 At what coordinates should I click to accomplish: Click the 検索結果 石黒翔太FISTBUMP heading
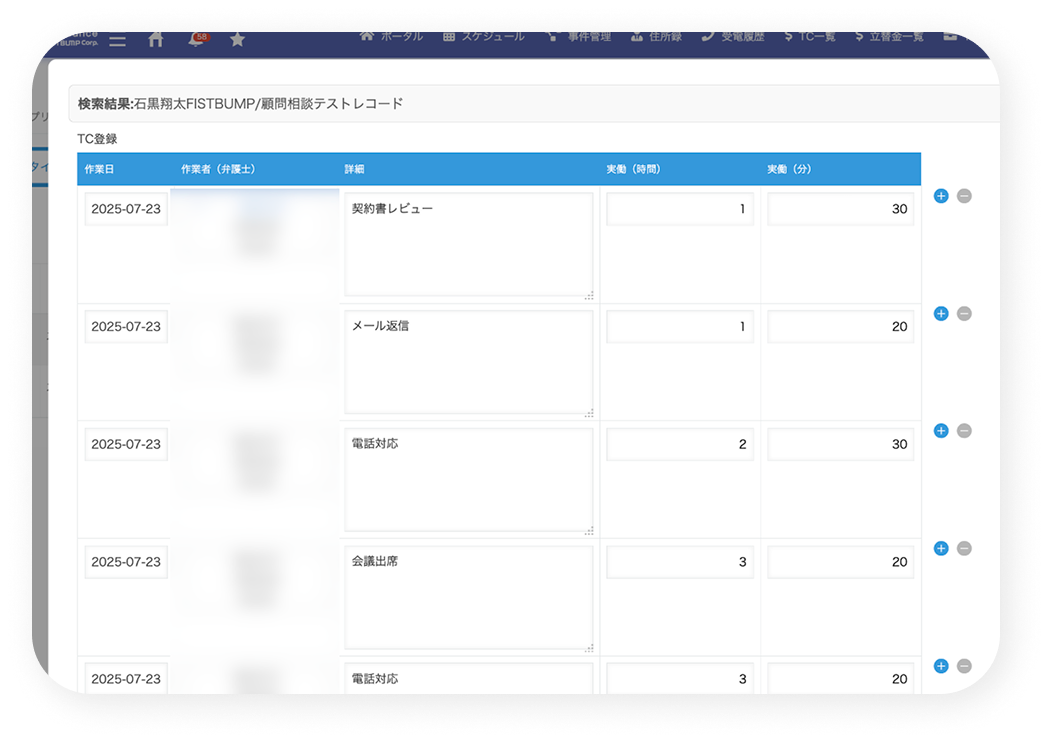click(x=241, y=104)
